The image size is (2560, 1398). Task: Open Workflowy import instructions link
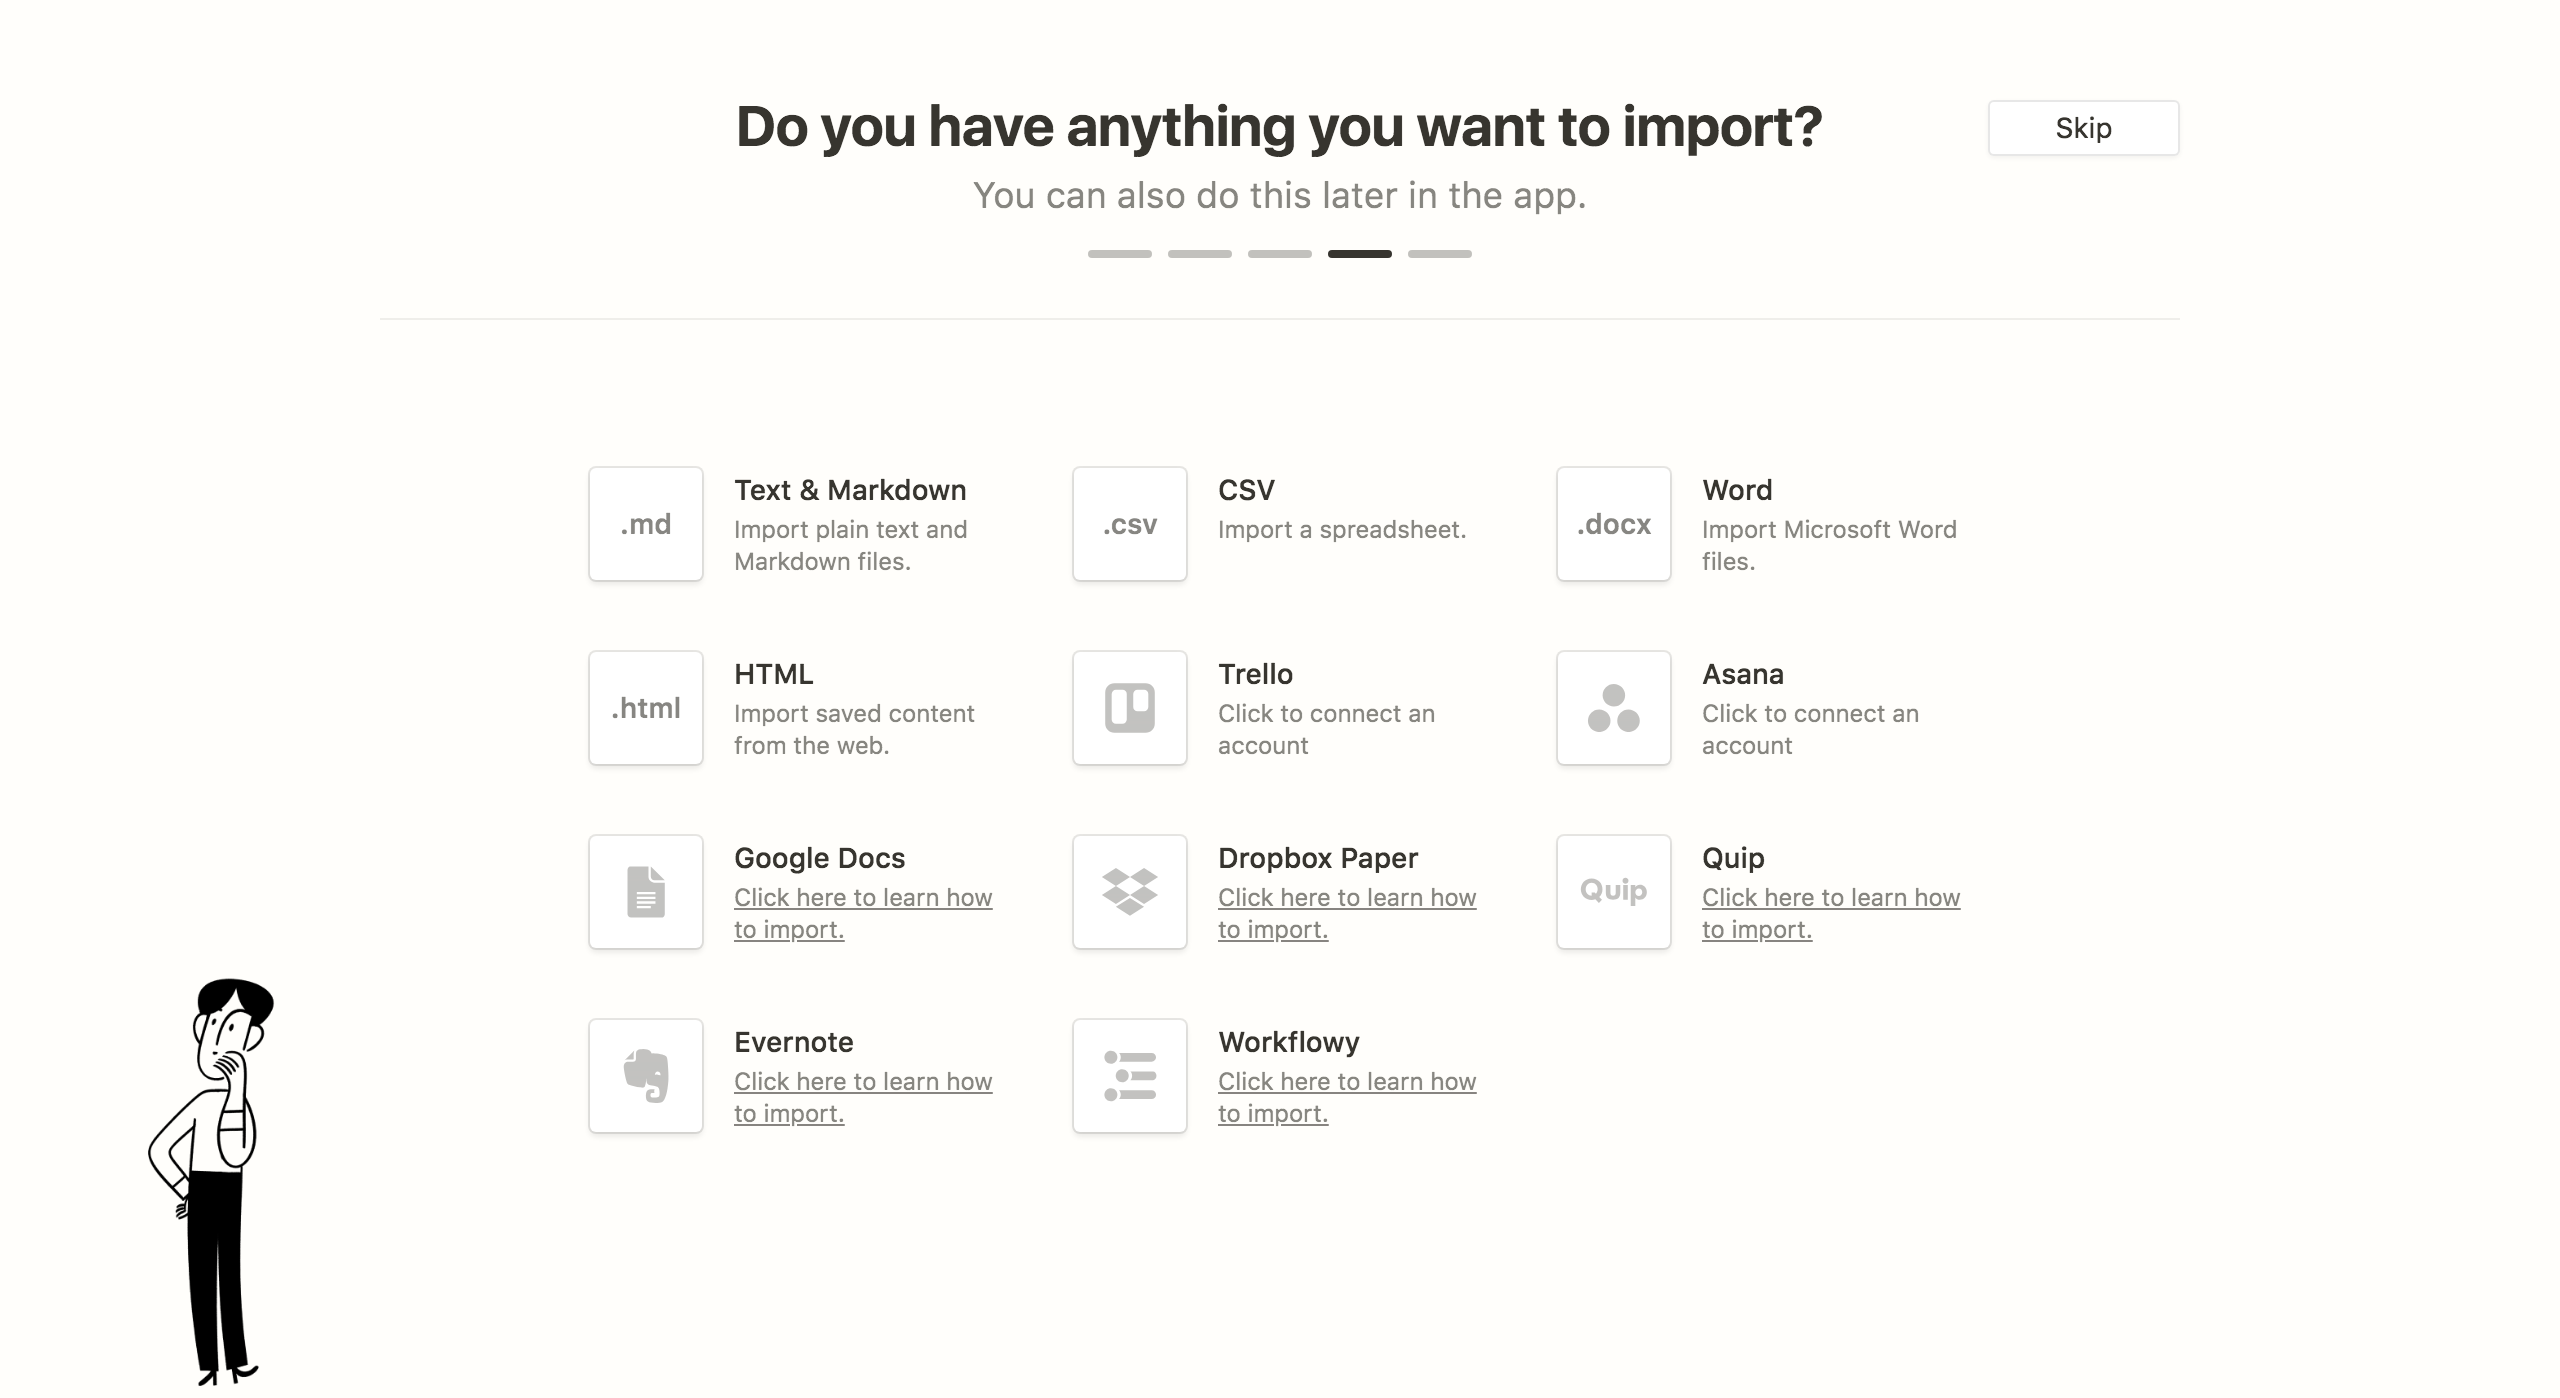coord(1347,1097)
